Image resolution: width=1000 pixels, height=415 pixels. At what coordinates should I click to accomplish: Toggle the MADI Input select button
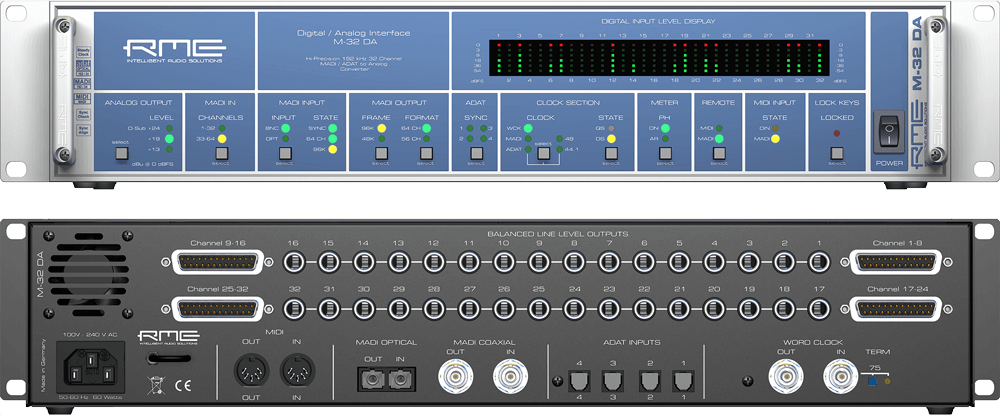[286, 153]
